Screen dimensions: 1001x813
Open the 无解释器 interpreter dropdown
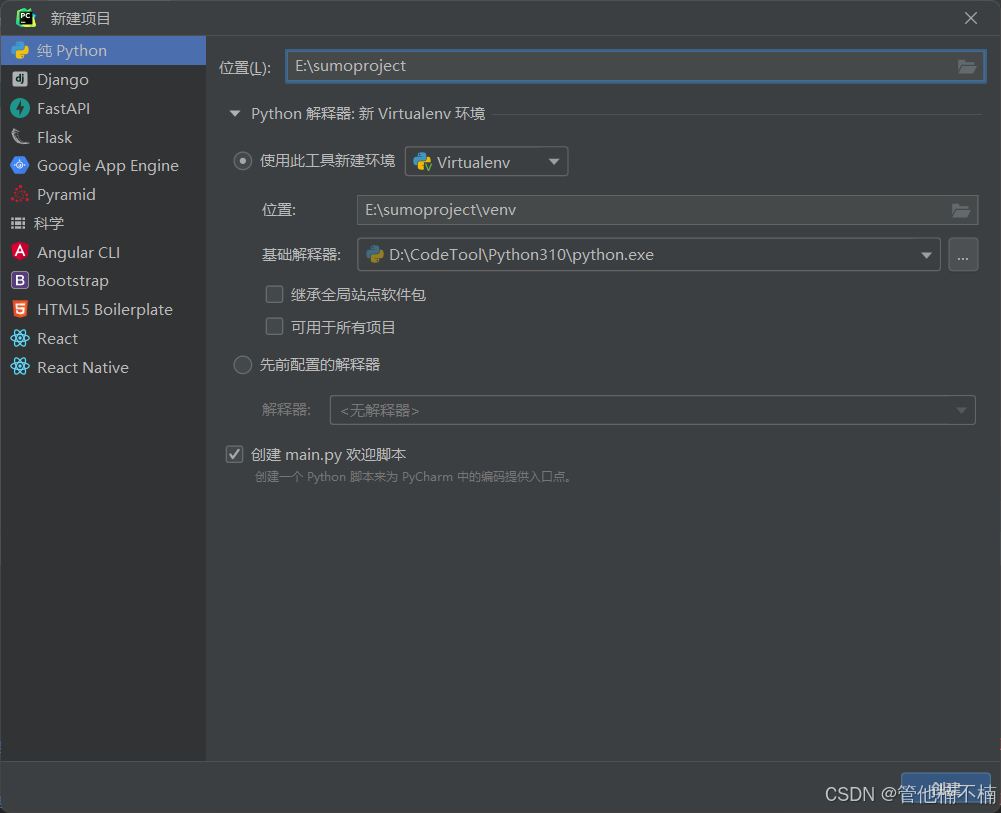coord(652,410)
